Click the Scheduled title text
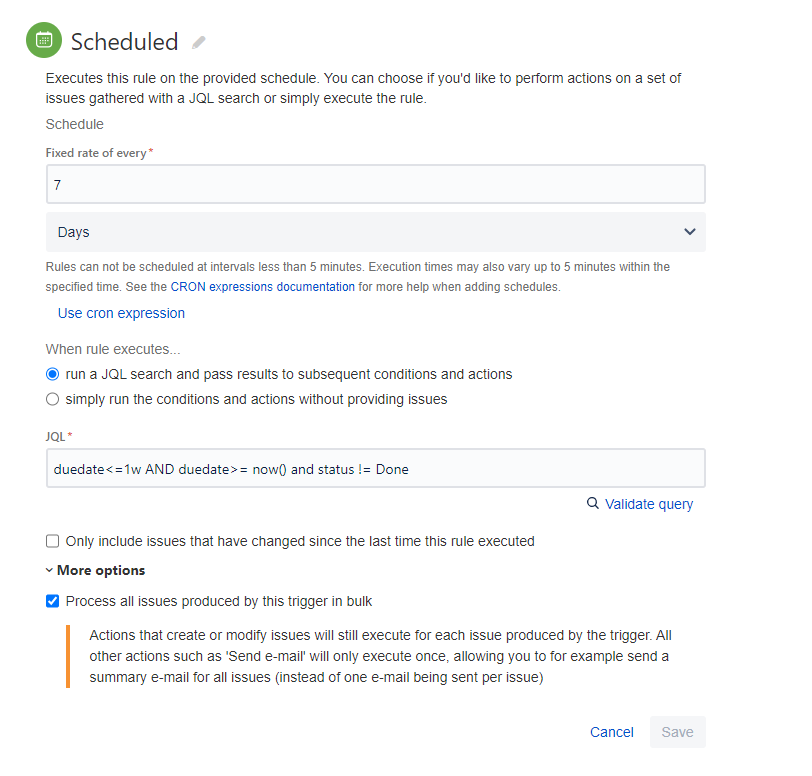 [124, 42]
